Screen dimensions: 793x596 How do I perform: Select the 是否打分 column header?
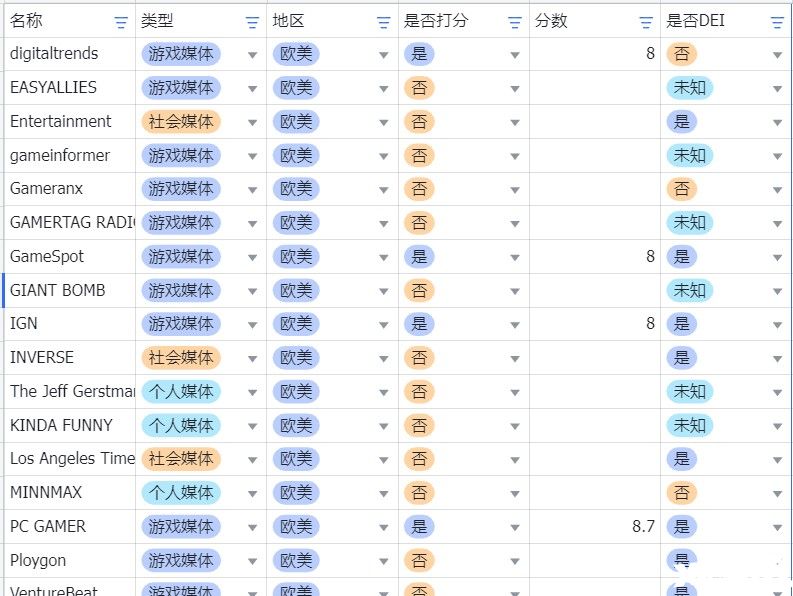[x=464, y=21]
